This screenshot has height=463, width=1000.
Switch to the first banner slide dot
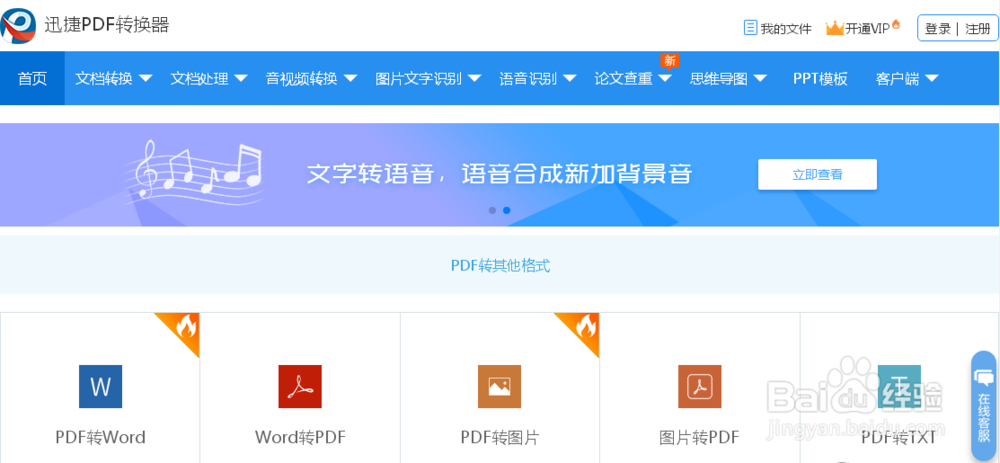492,210
